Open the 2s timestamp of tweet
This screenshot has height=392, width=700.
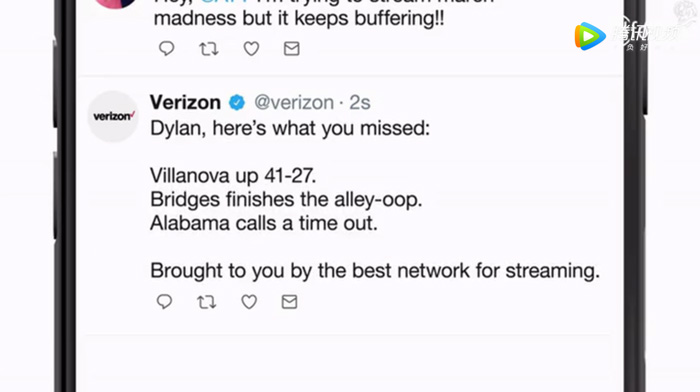[x=360, y=103]
